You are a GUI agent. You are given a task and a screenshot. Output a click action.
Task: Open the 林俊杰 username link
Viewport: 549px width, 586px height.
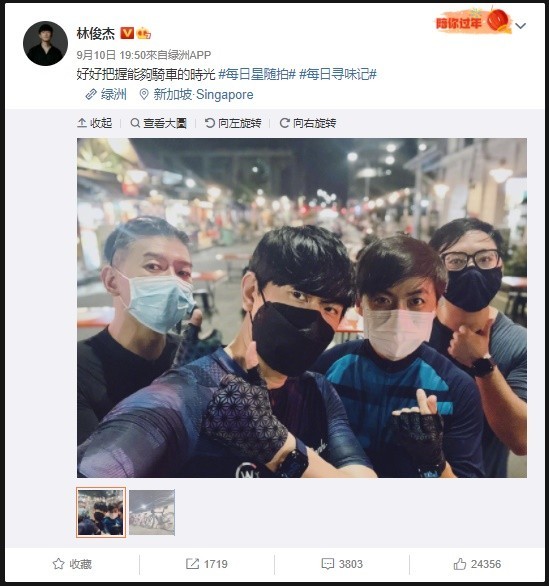coord(96,34)
